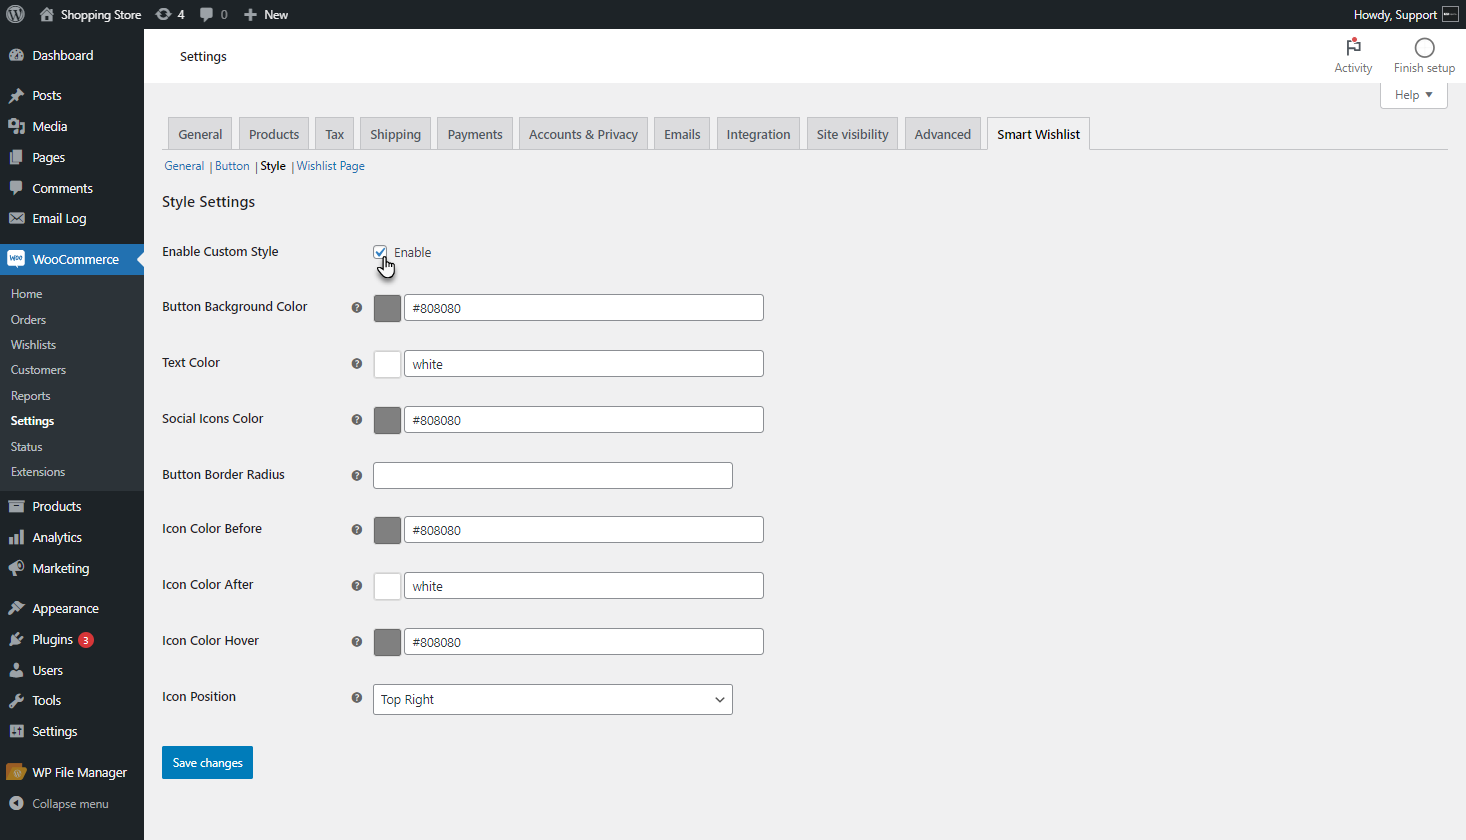This screenshot has width=1466, height=840.
Task: Click the Media library icon
Action: tap(16, 126)
